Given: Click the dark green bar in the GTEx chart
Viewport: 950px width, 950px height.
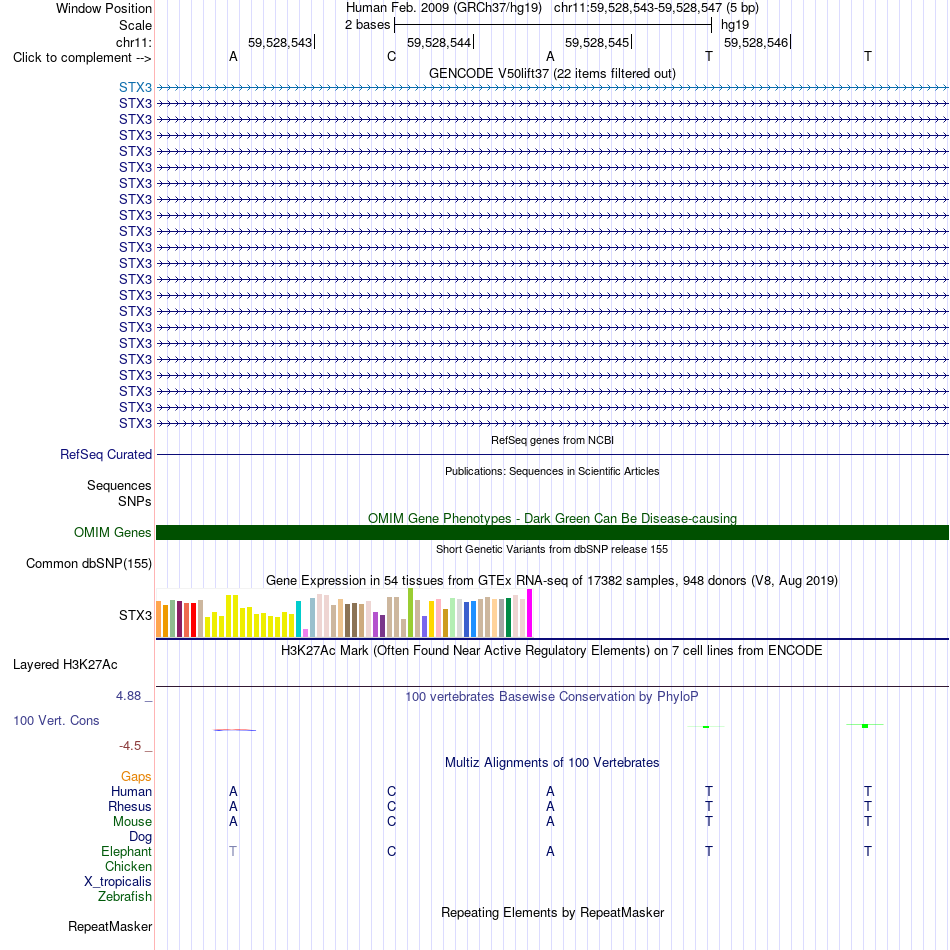Looking at the screenshot, I should point(508,617).
